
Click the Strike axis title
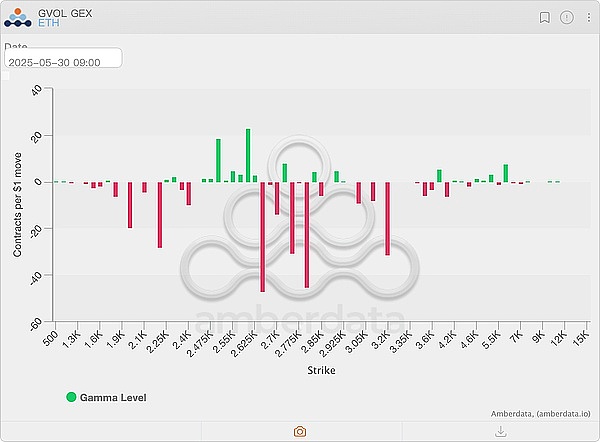319,370
